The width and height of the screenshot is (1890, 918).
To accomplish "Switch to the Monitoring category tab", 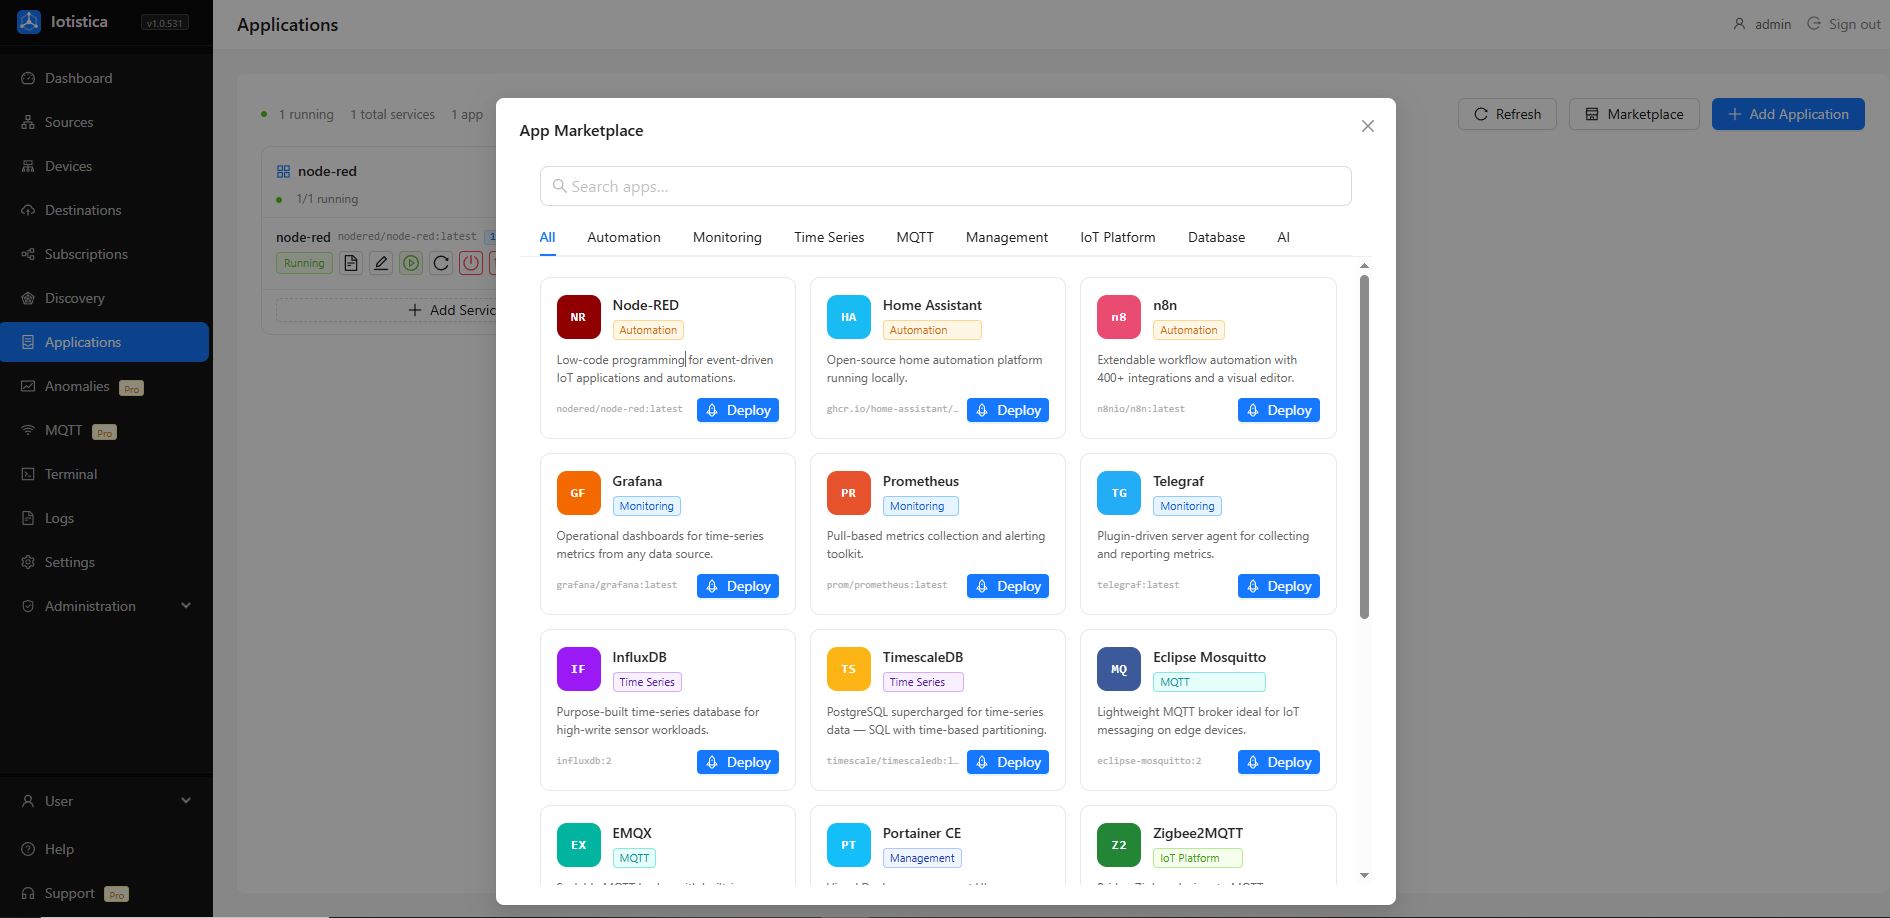I will pyautogui.click(x=727, y=237).
